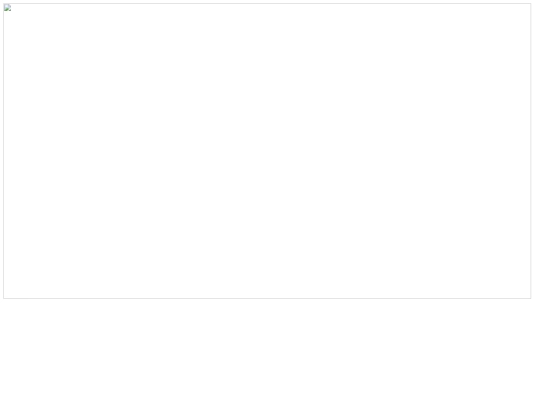Click the broken image icon
The width and height of the screenshot is (540, 405).
(x=8, y=8)
